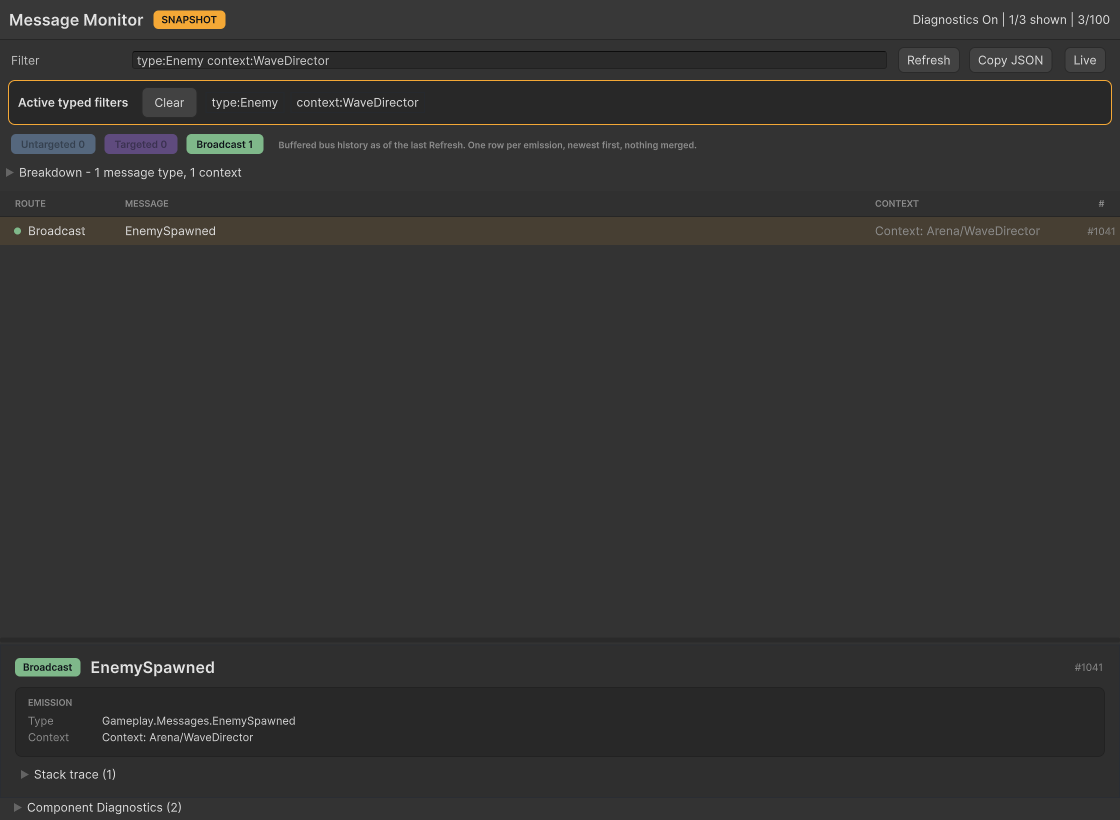1120x820 pixels.
Task: Click the MESSAGE column header
Action: 146,204
